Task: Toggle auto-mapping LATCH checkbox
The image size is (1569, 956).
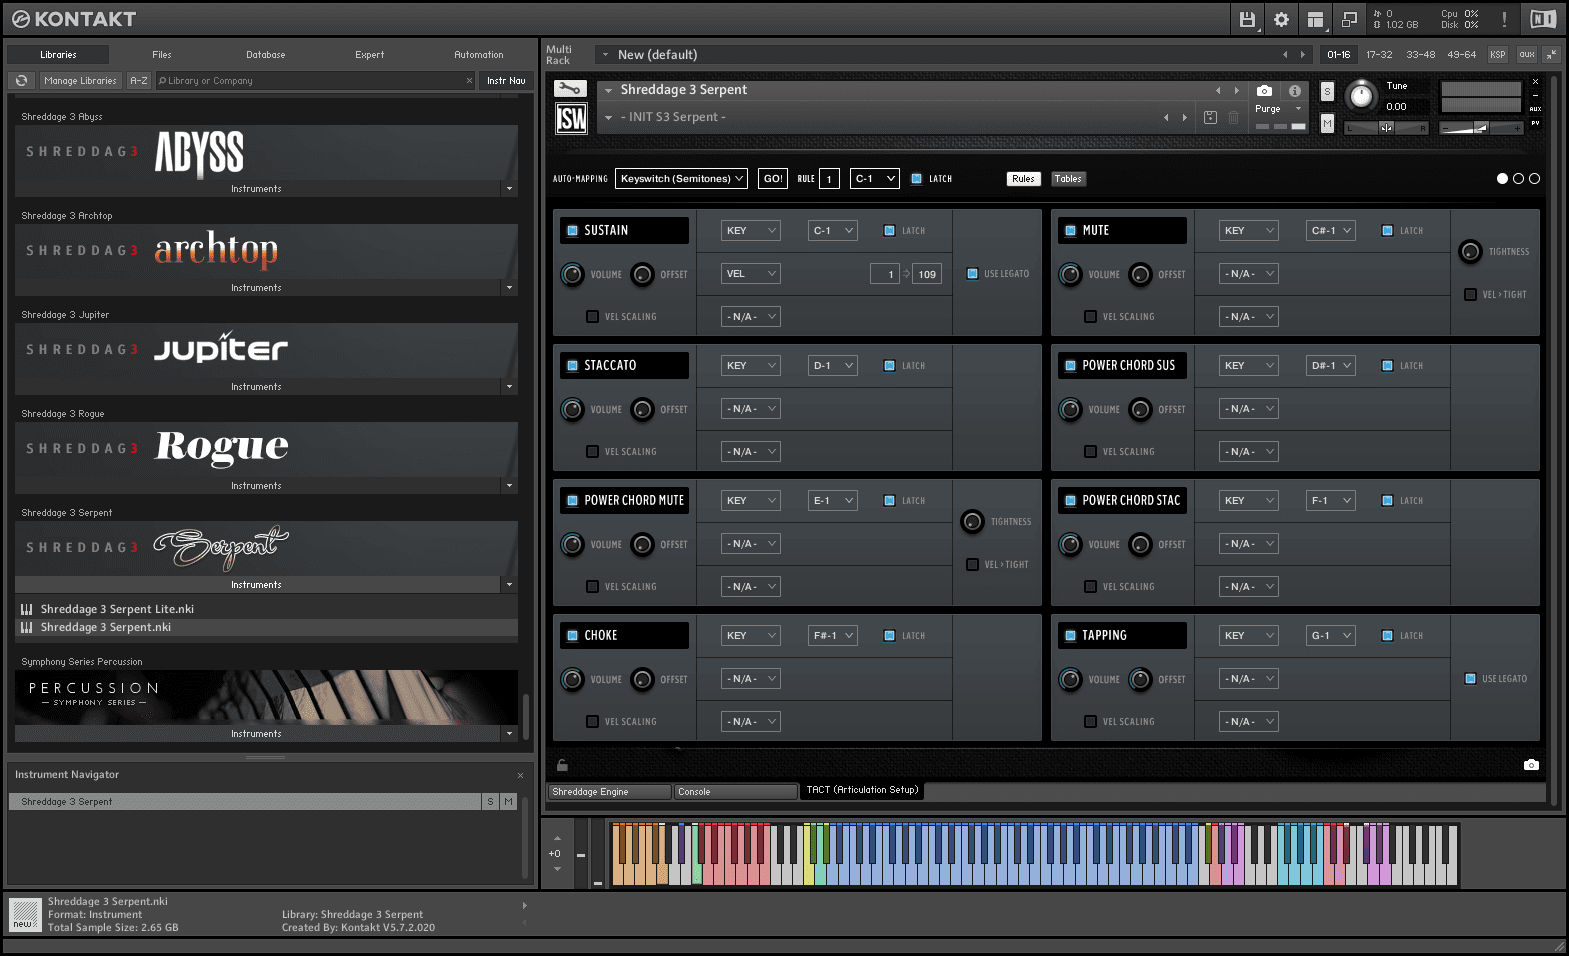Action: [916, 179]
